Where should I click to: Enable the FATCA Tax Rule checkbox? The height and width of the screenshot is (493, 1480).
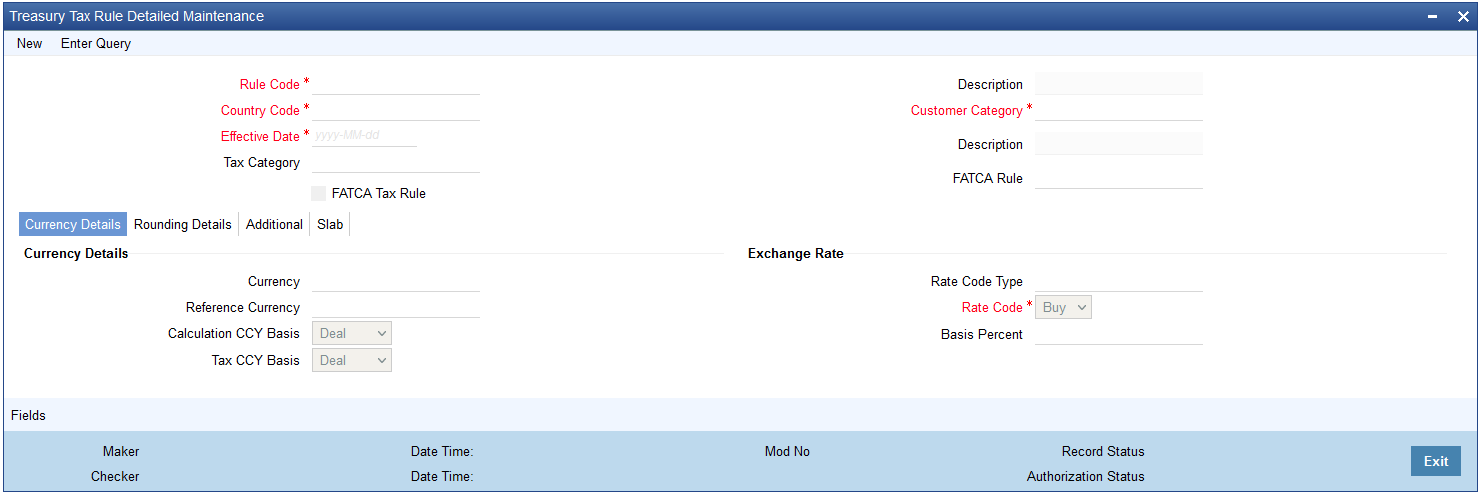319,193
